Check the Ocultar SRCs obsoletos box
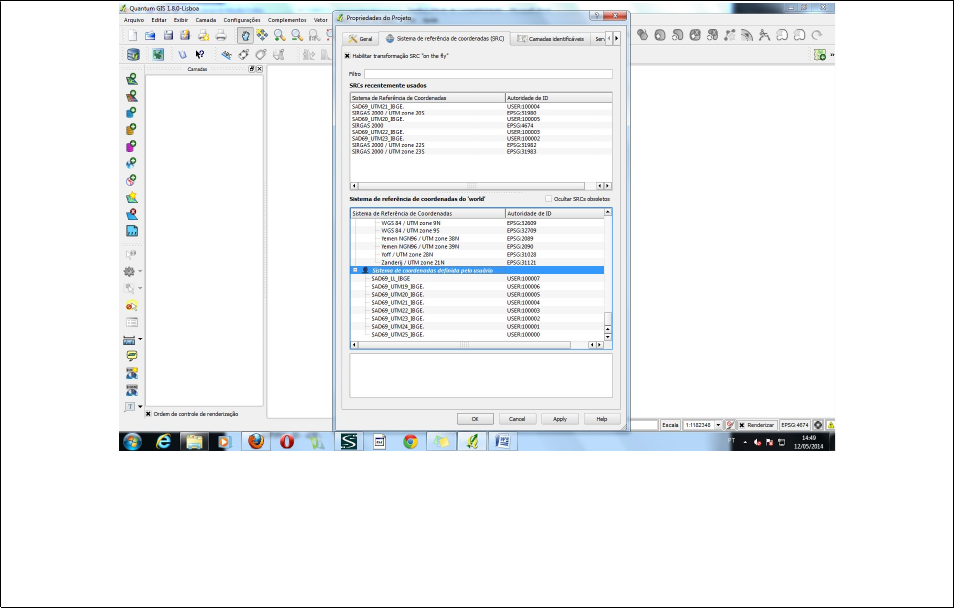The image size is (954, 608). point(548,198)
